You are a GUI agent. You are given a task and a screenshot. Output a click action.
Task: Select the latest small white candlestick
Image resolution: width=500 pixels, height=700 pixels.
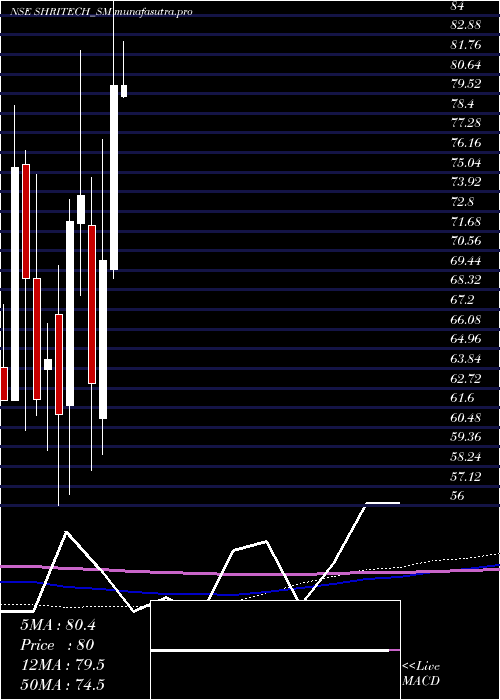124,91
